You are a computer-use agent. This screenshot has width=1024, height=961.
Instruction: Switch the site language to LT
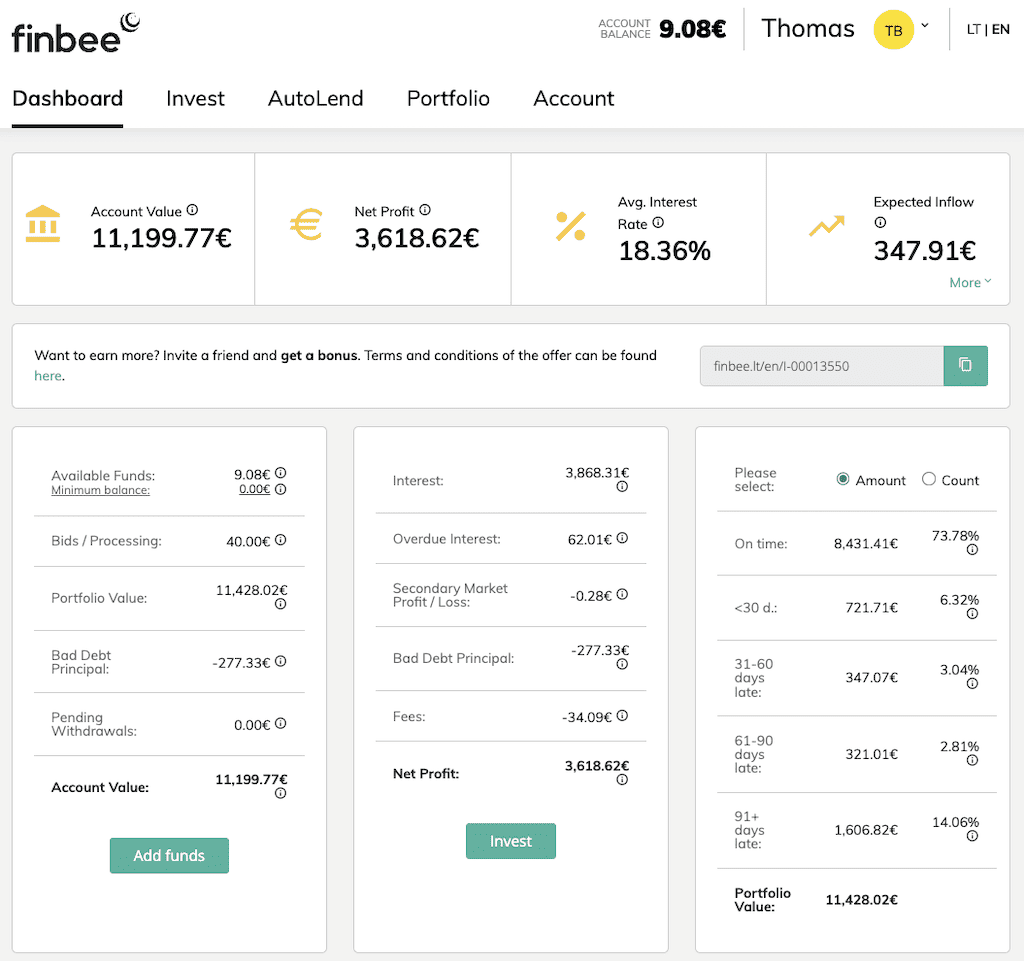[x=973, y=29]
